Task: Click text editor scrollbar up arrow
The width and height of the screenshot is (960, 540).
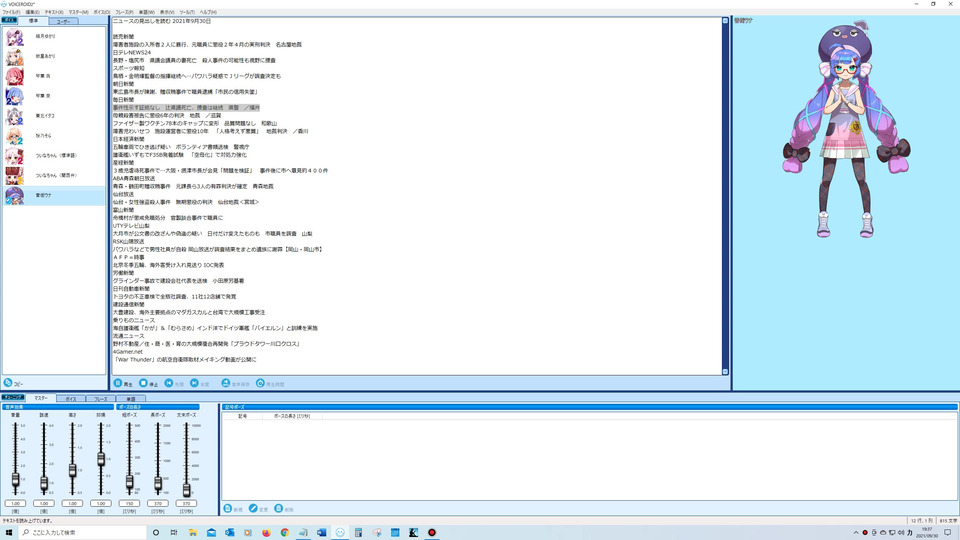Action: (726, 21)
